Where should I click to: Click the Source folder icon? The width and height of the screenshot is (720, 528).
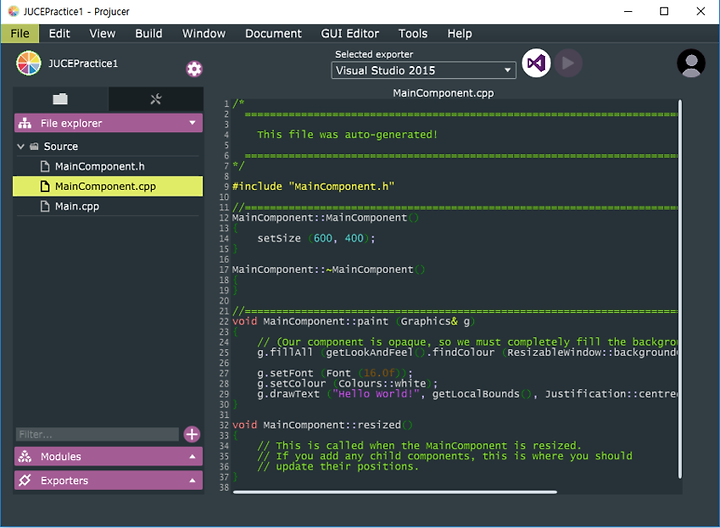[34, 146]
